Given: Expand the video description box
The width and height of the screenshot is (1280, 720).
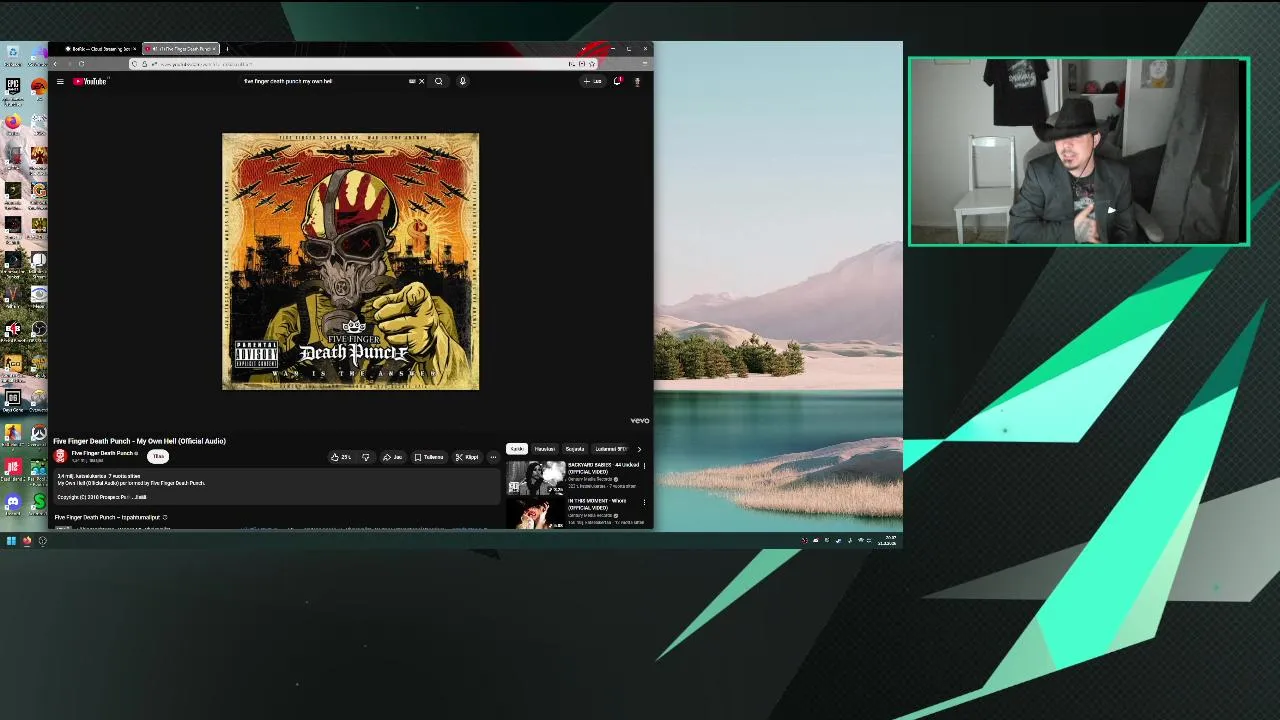Looking at the screenshot, I should 277,486.
